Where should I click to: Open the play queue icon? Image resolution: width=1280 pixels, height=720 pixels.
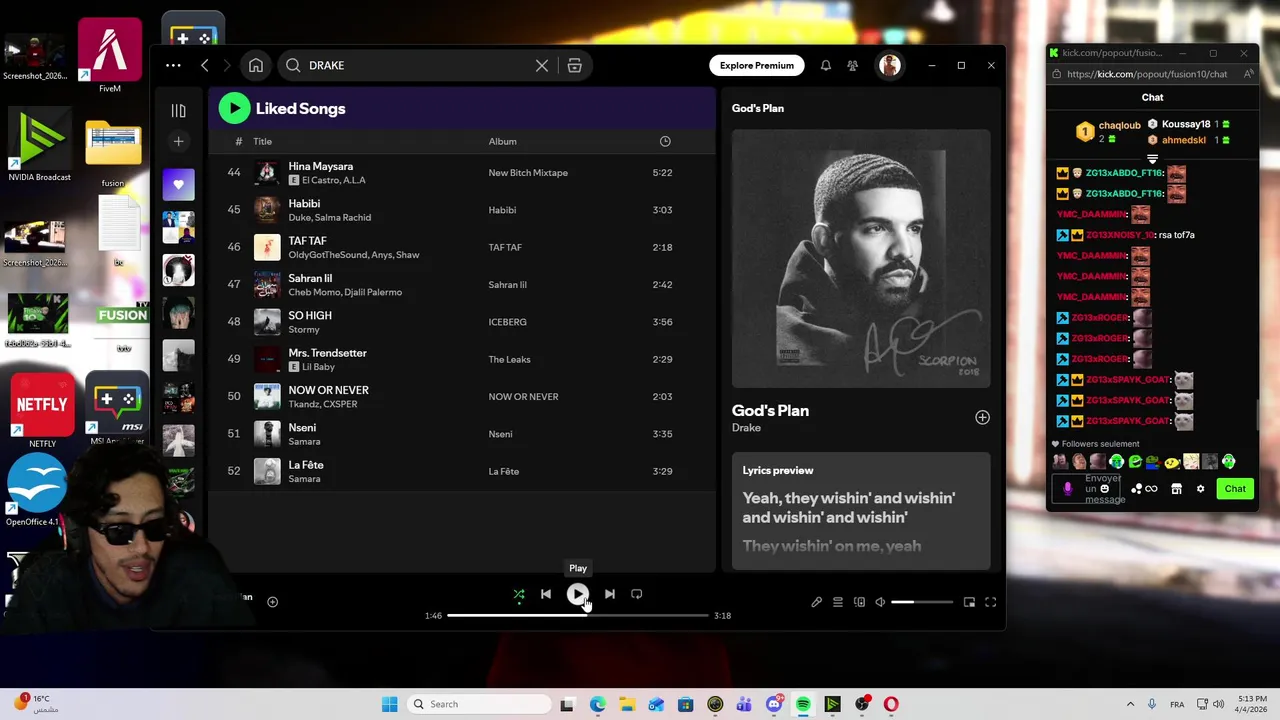point(838,602)
